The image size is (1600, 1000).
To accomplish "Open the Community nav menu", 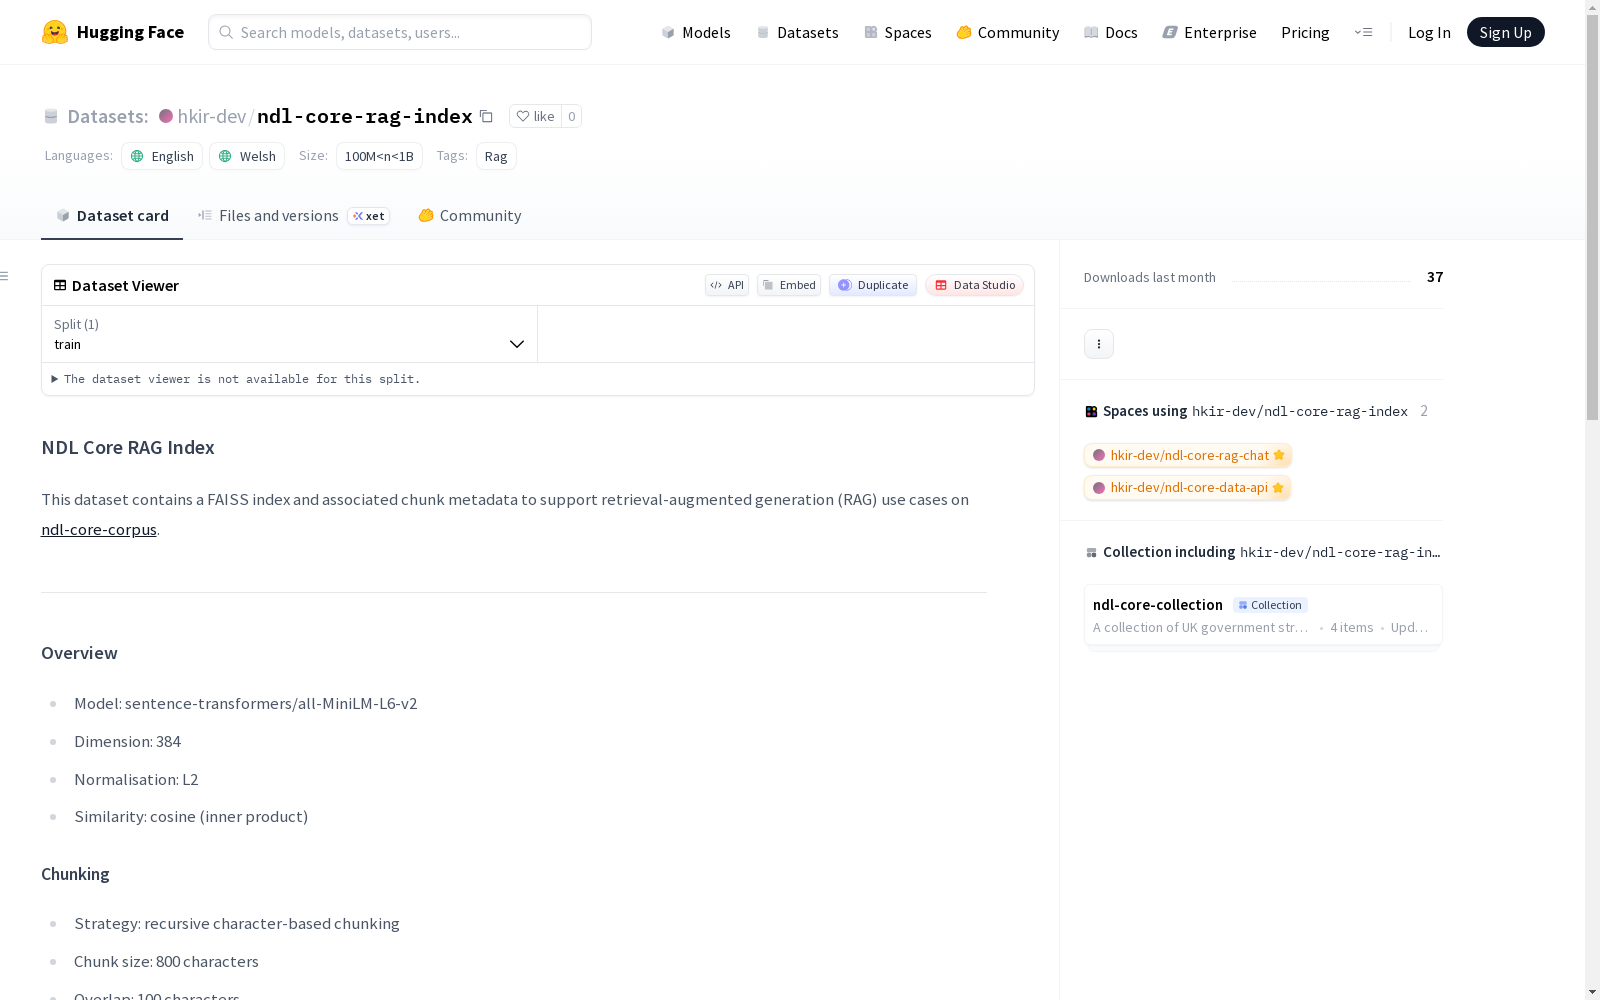I will [1007, 32].
